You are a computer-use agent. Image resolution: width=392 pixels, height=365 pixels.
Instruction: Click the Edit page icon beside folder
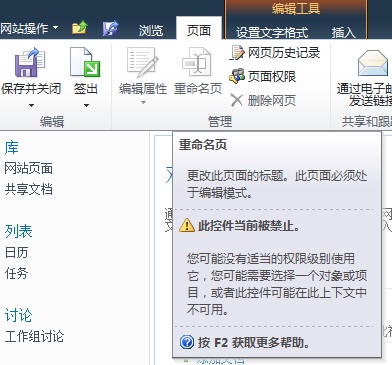coord(110,28)
